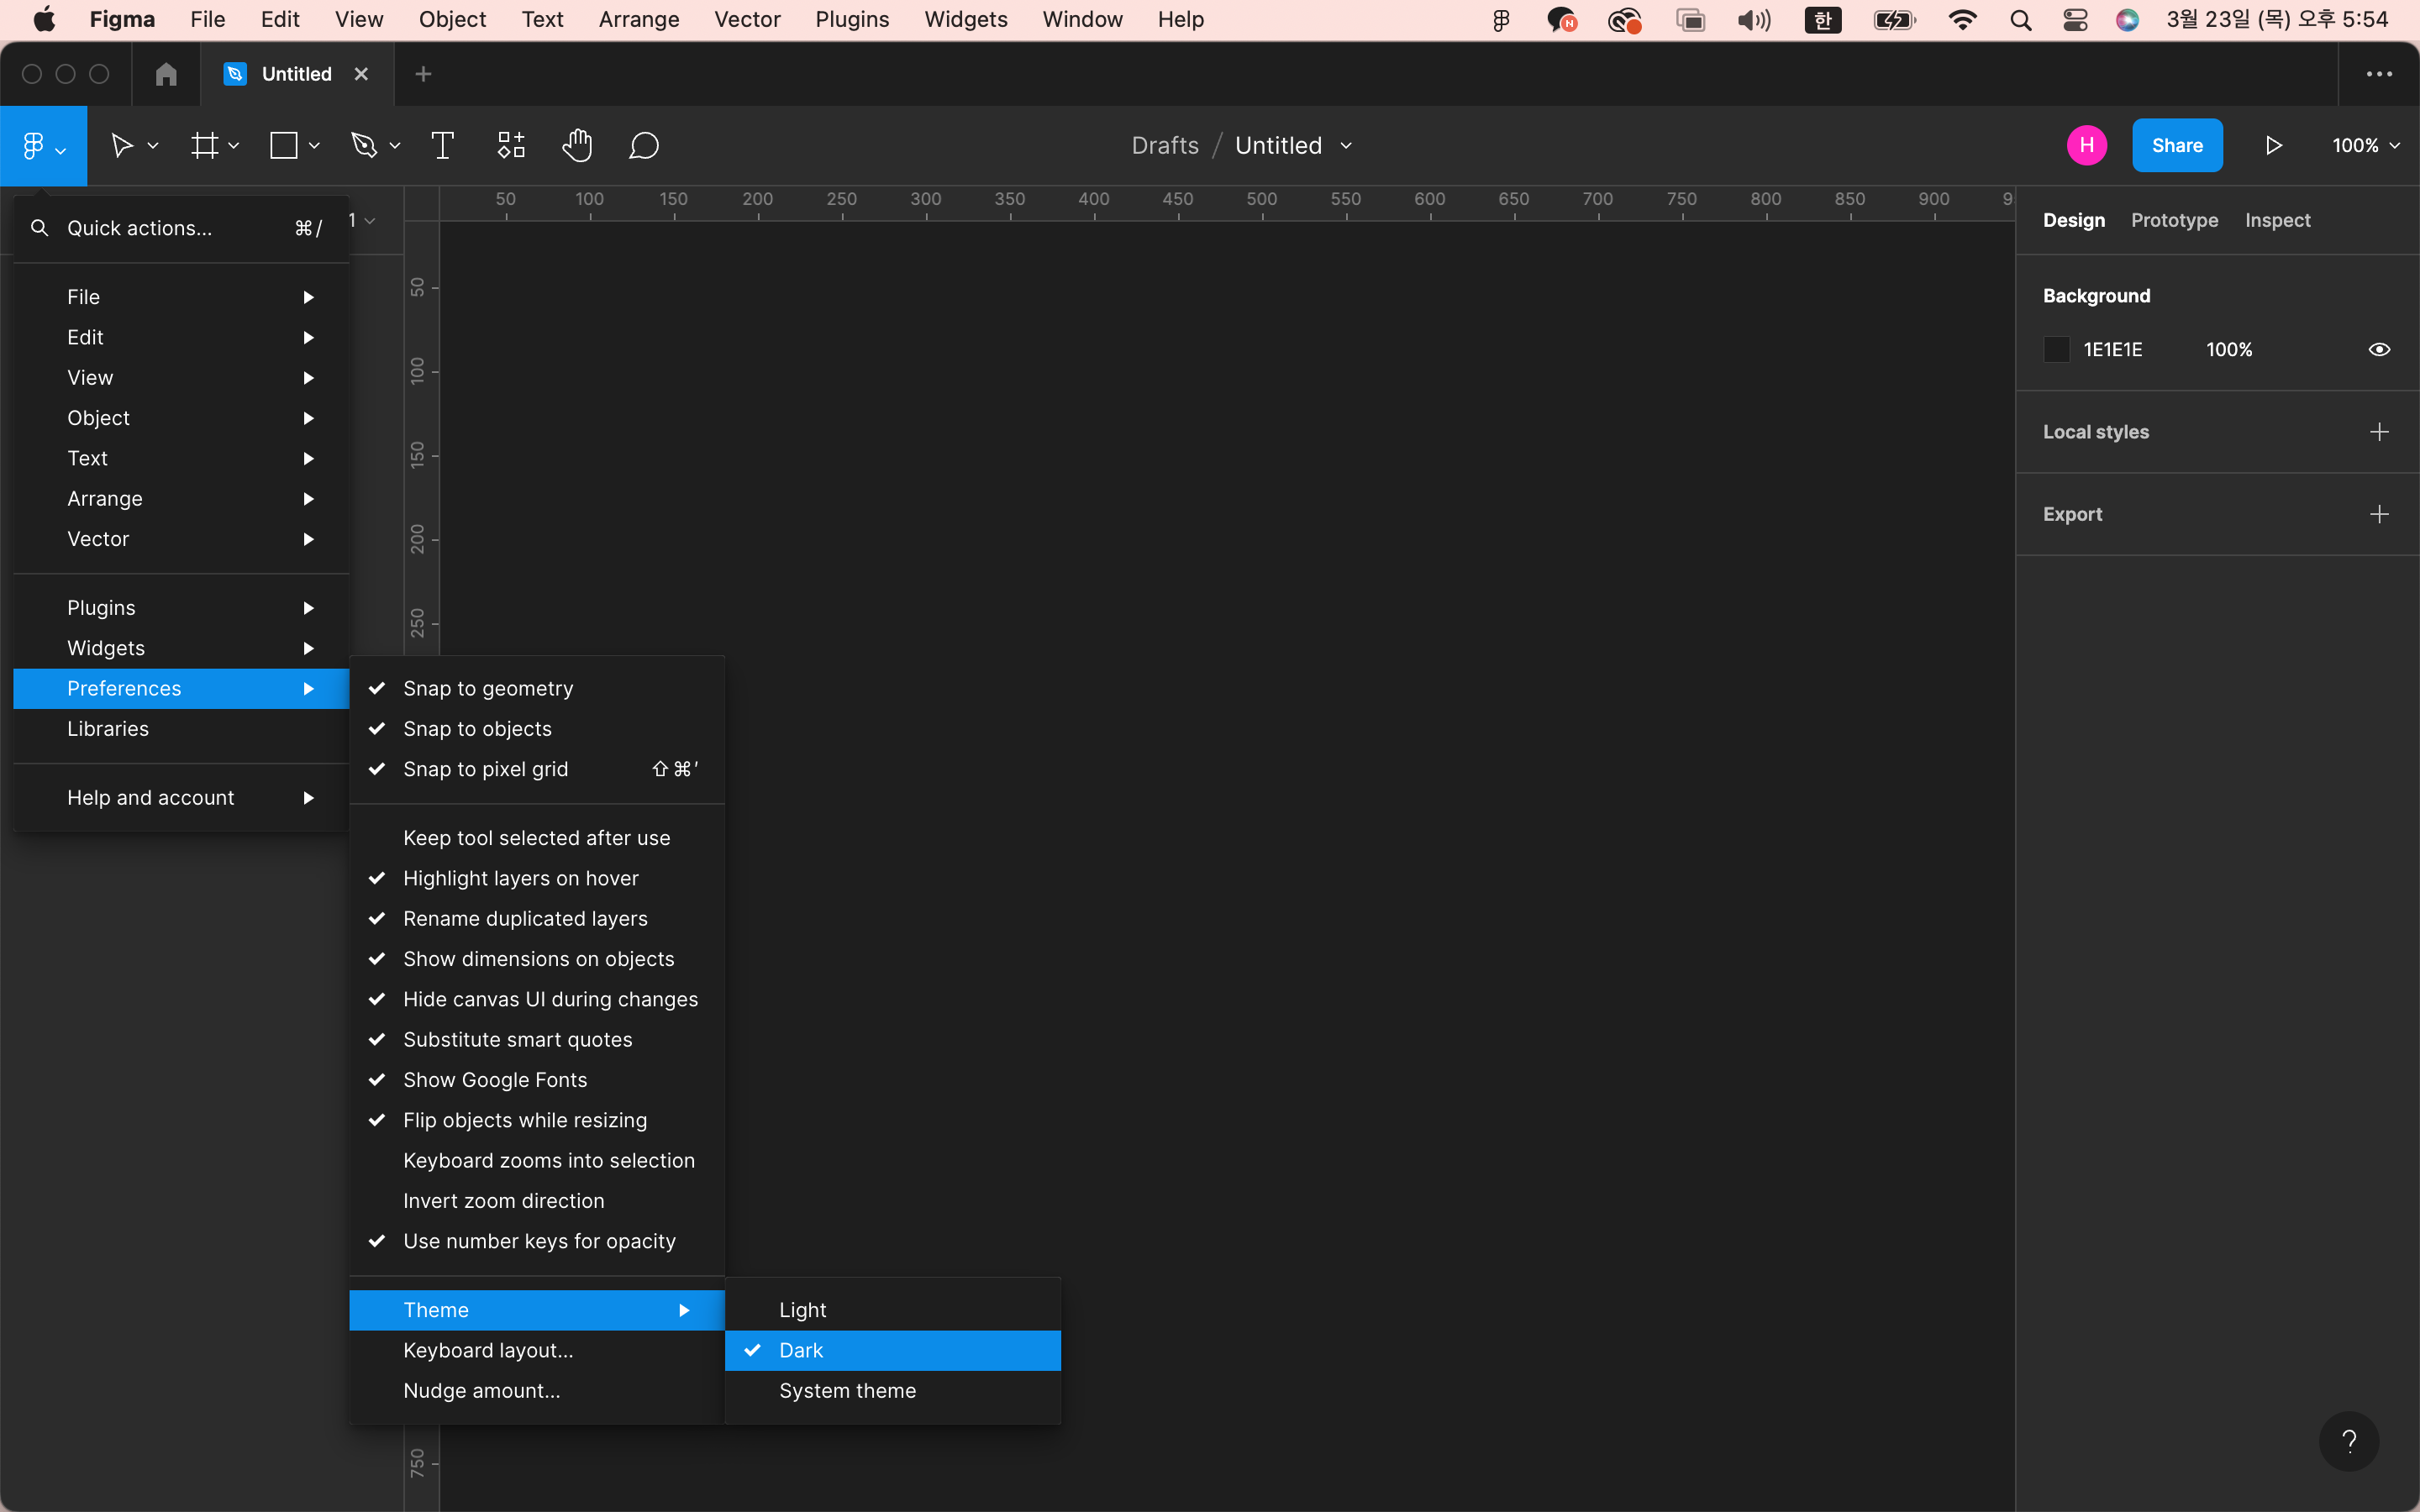Click the blue Share button

point(2176,146)
